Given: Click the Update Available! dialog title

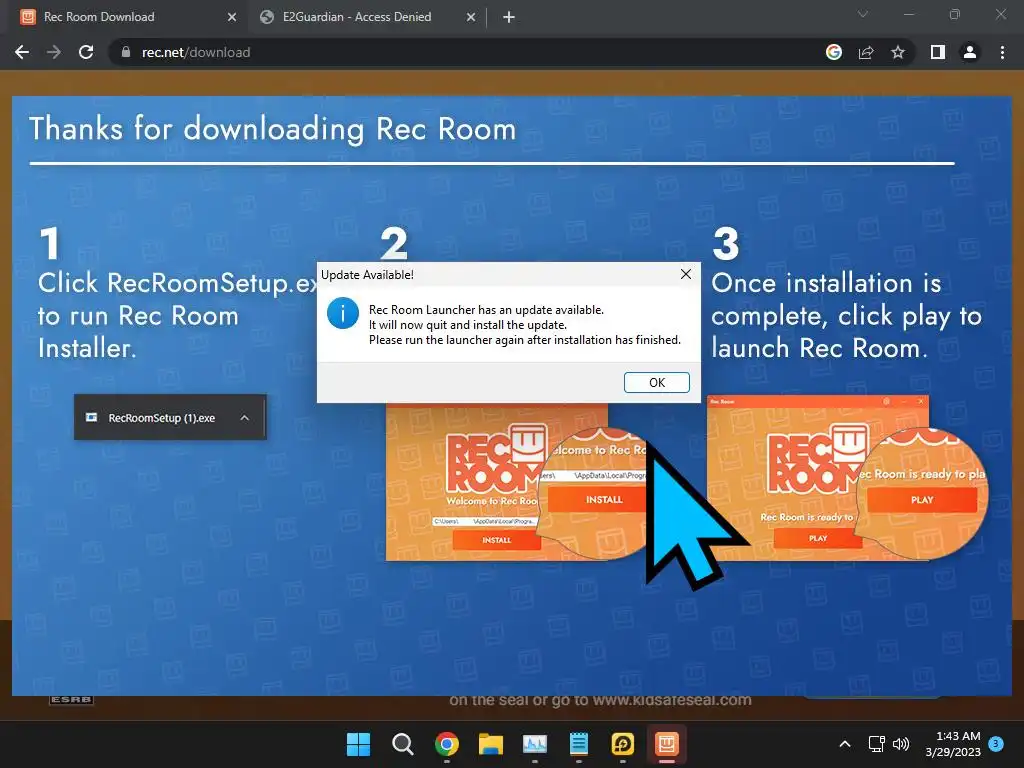Looking at the screenshot, I should pyautogui.click(x=367, y=275).
